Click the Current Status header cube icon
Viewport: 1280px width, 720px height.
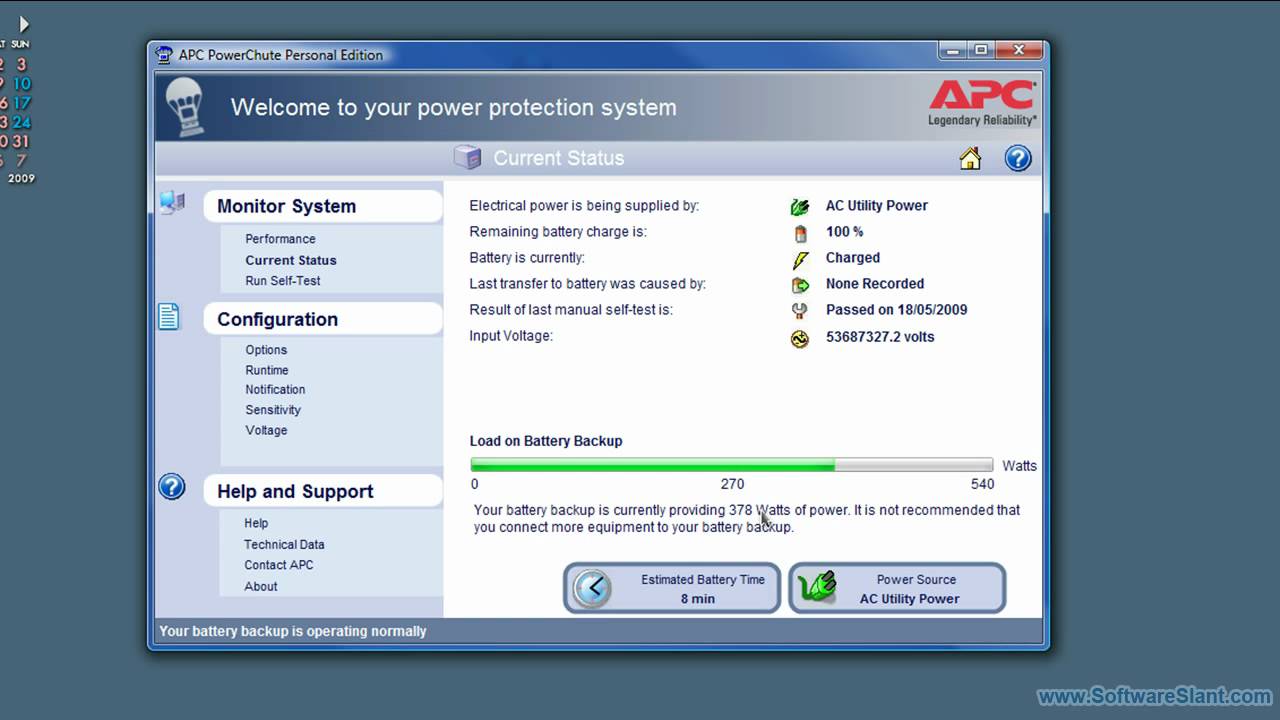[x=467, y=157]
